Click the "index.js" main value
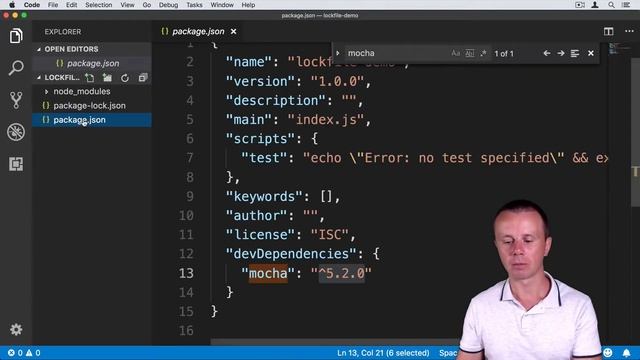 (326, 120)
